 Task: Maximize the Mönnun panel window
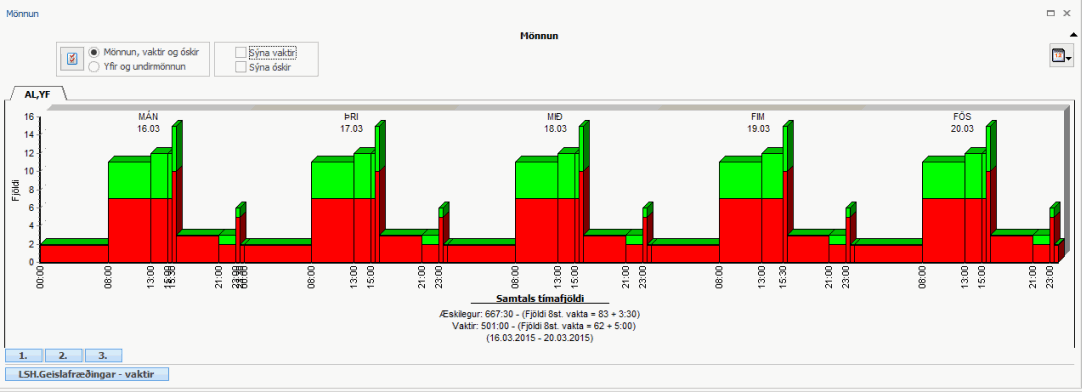coord(1050,12)
